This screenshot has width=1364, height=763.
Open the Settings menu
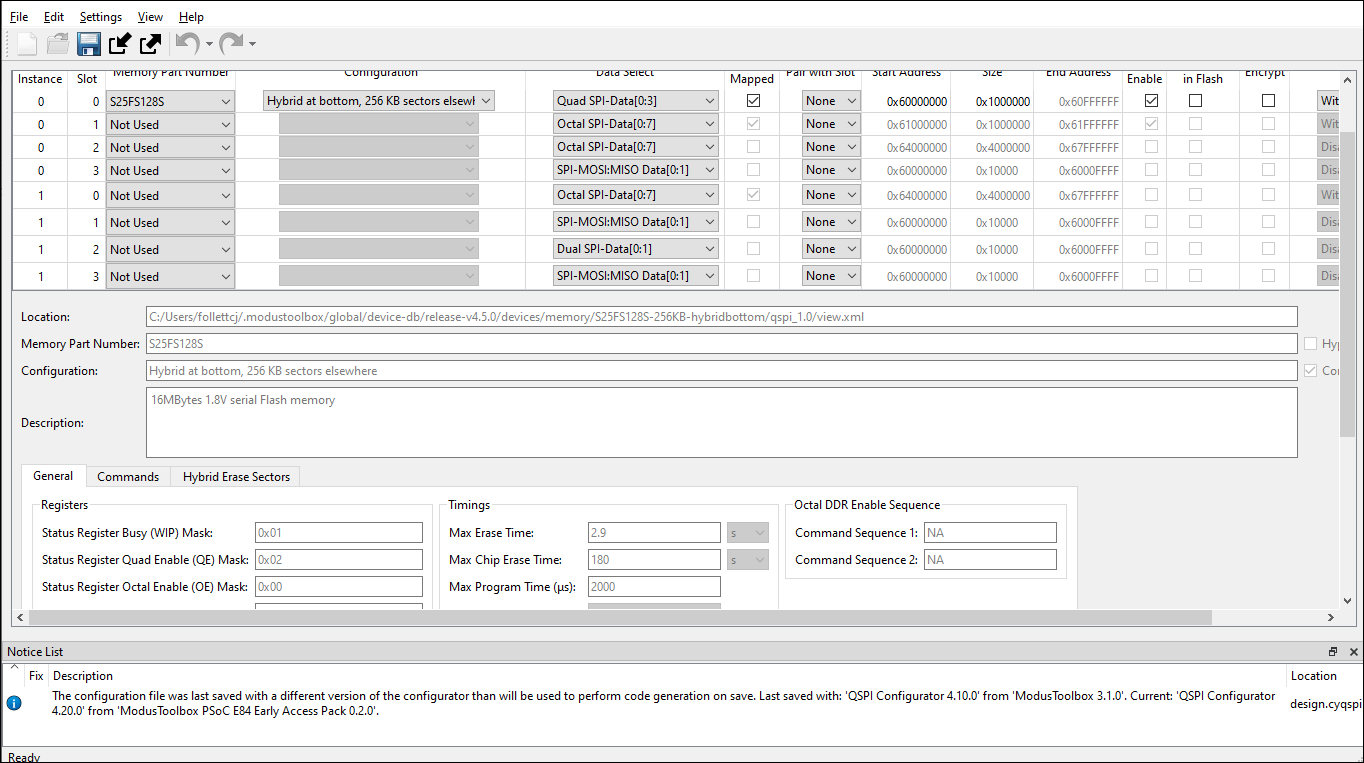tap(101, 17)
